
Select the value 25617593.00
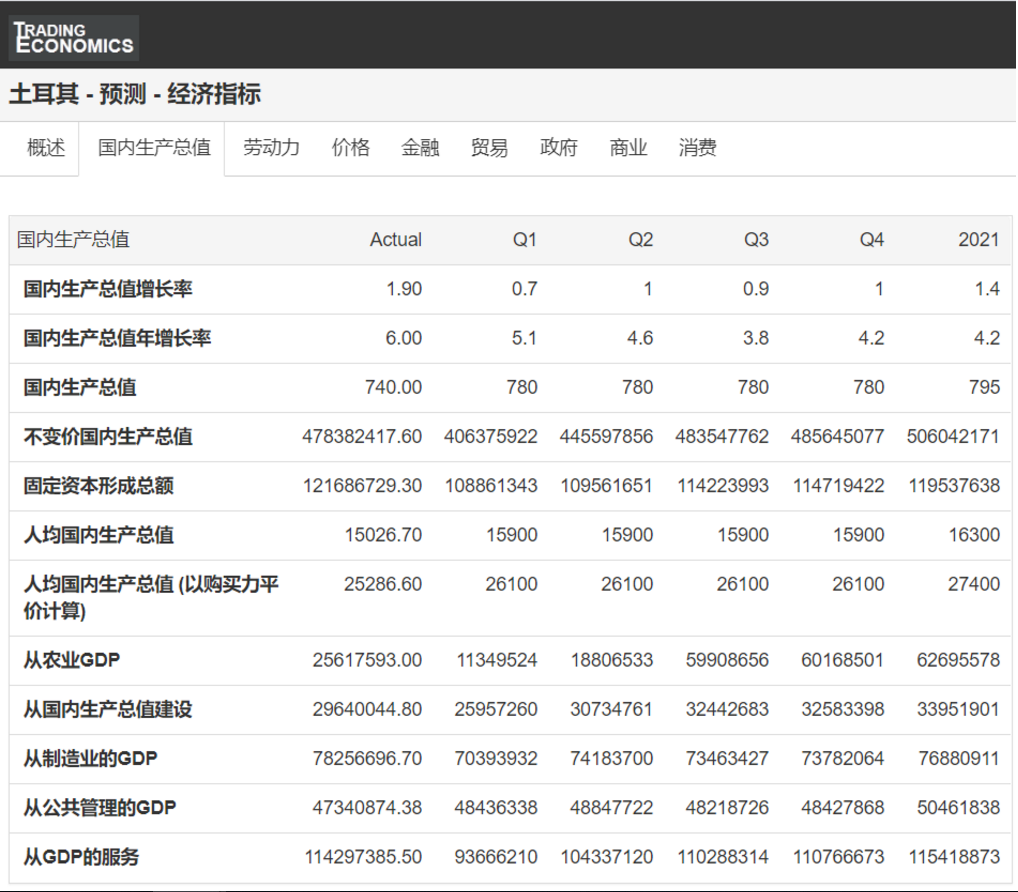click(367, 660)
